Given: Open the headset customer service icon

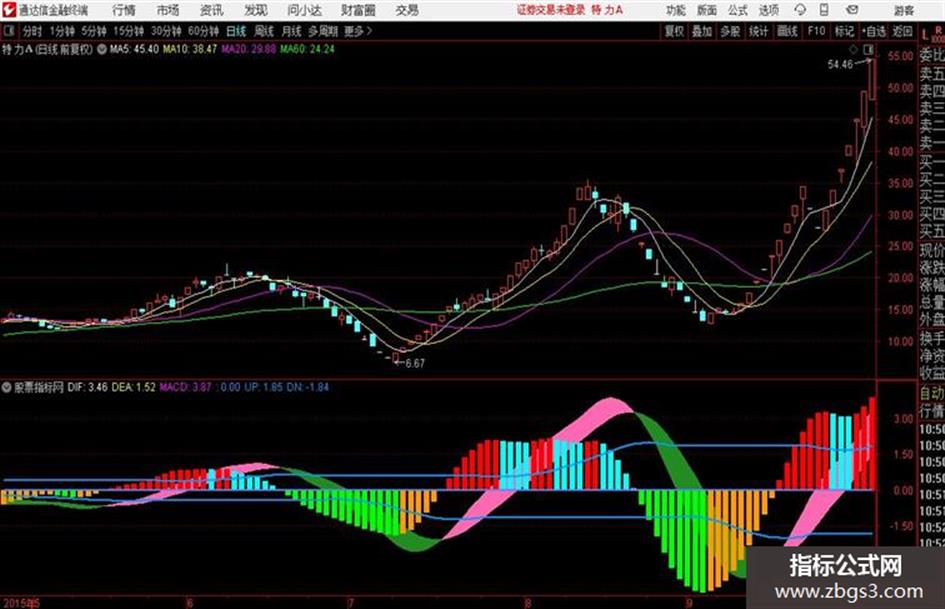Looking at the screenshot, I should coord(800,10).
